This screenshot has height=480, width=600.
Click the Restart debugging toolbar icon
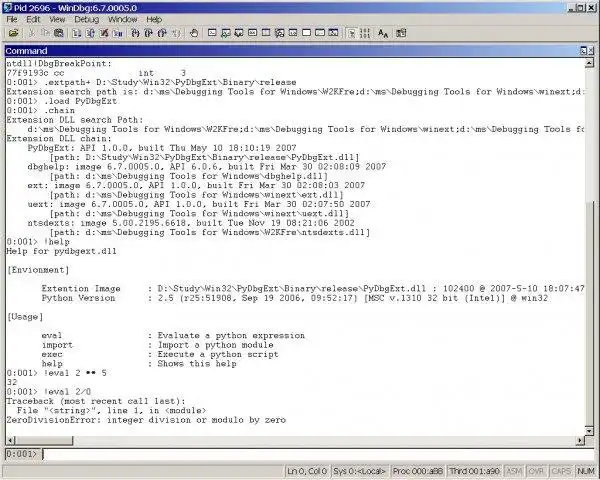tap(90, 33)
